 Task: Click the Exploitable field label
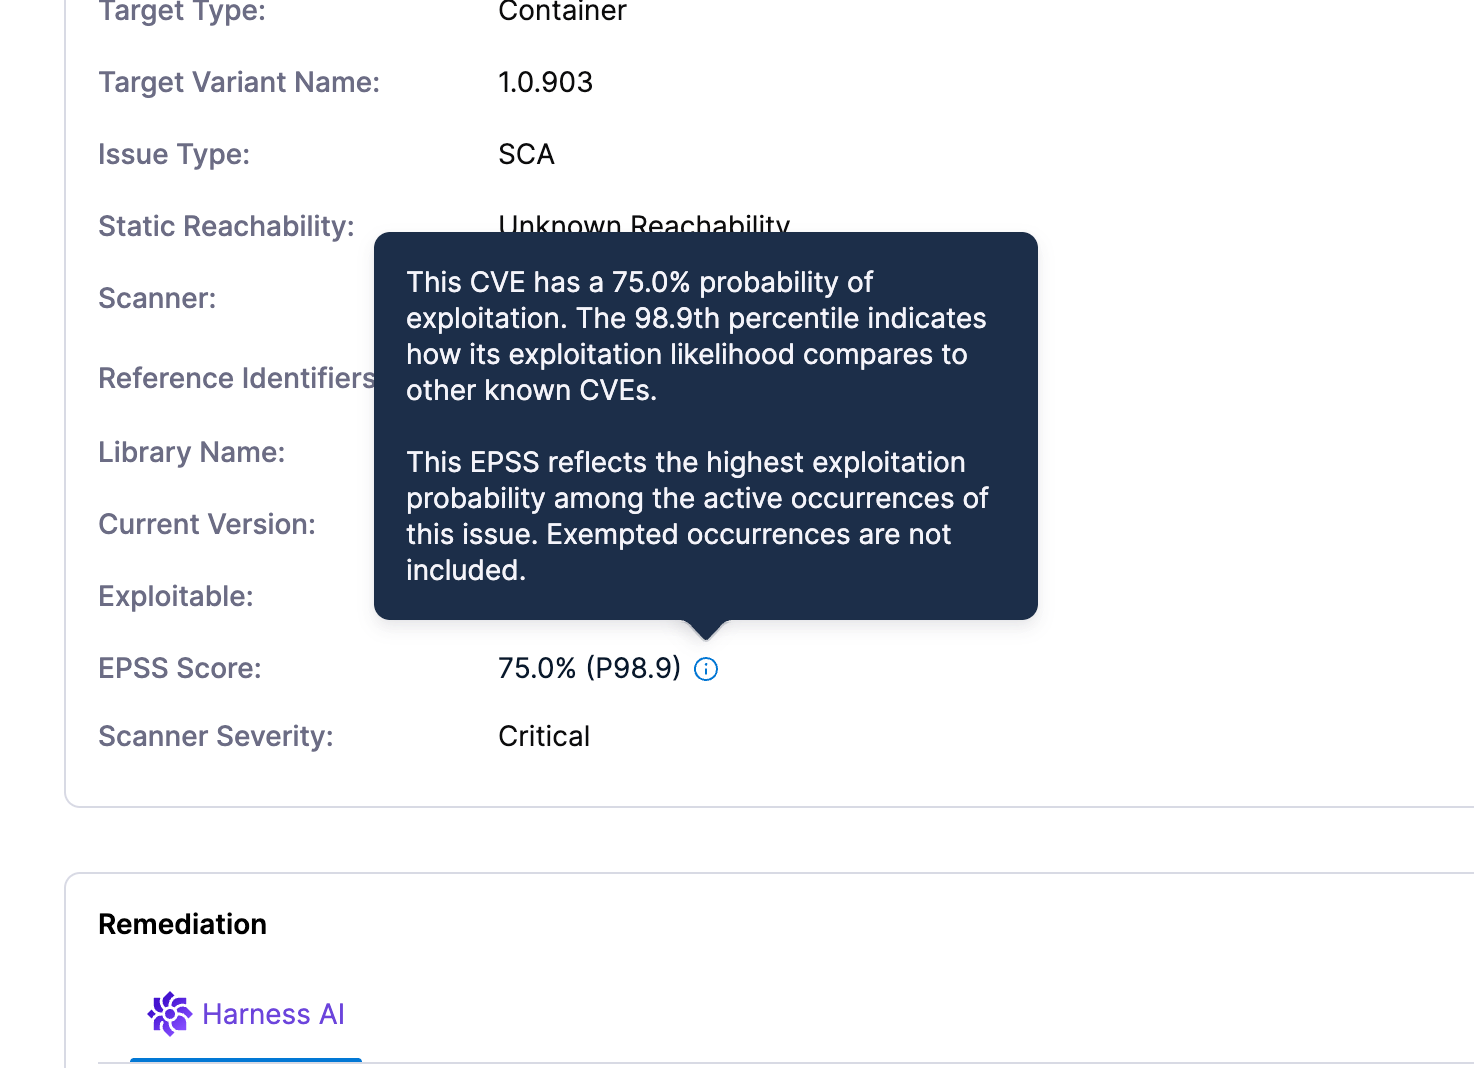[176, 596]
